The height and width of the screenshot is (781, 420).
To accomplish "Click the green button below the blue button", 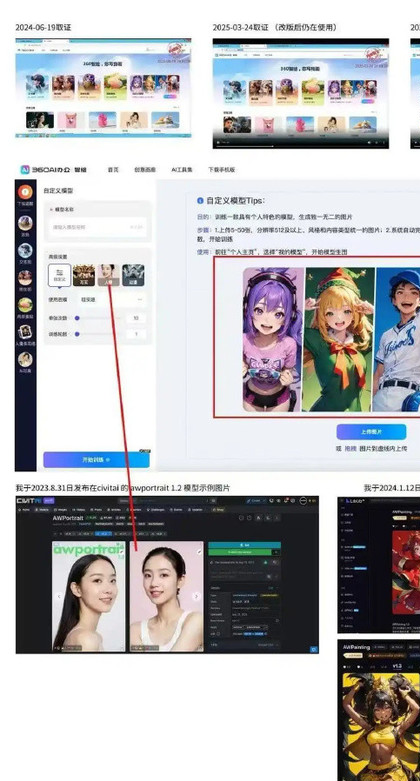I will pyautogui.click(x=241, y=552).
